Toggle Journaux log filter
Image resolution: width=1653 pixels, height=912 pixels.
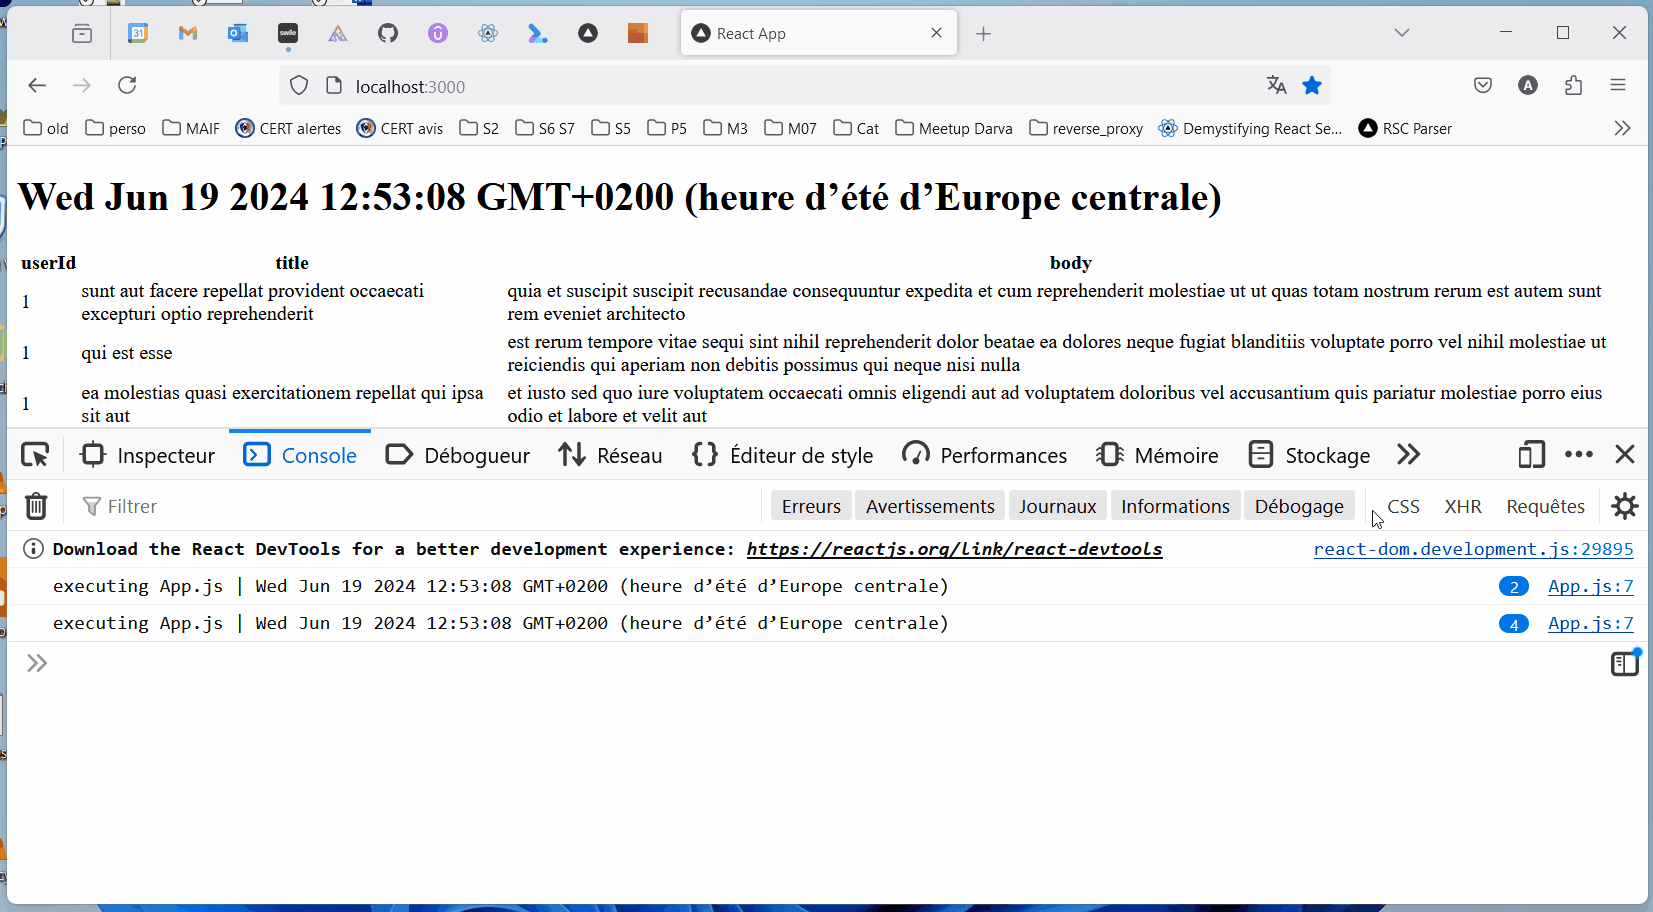pyautogui.click(x=1058, y=506)
